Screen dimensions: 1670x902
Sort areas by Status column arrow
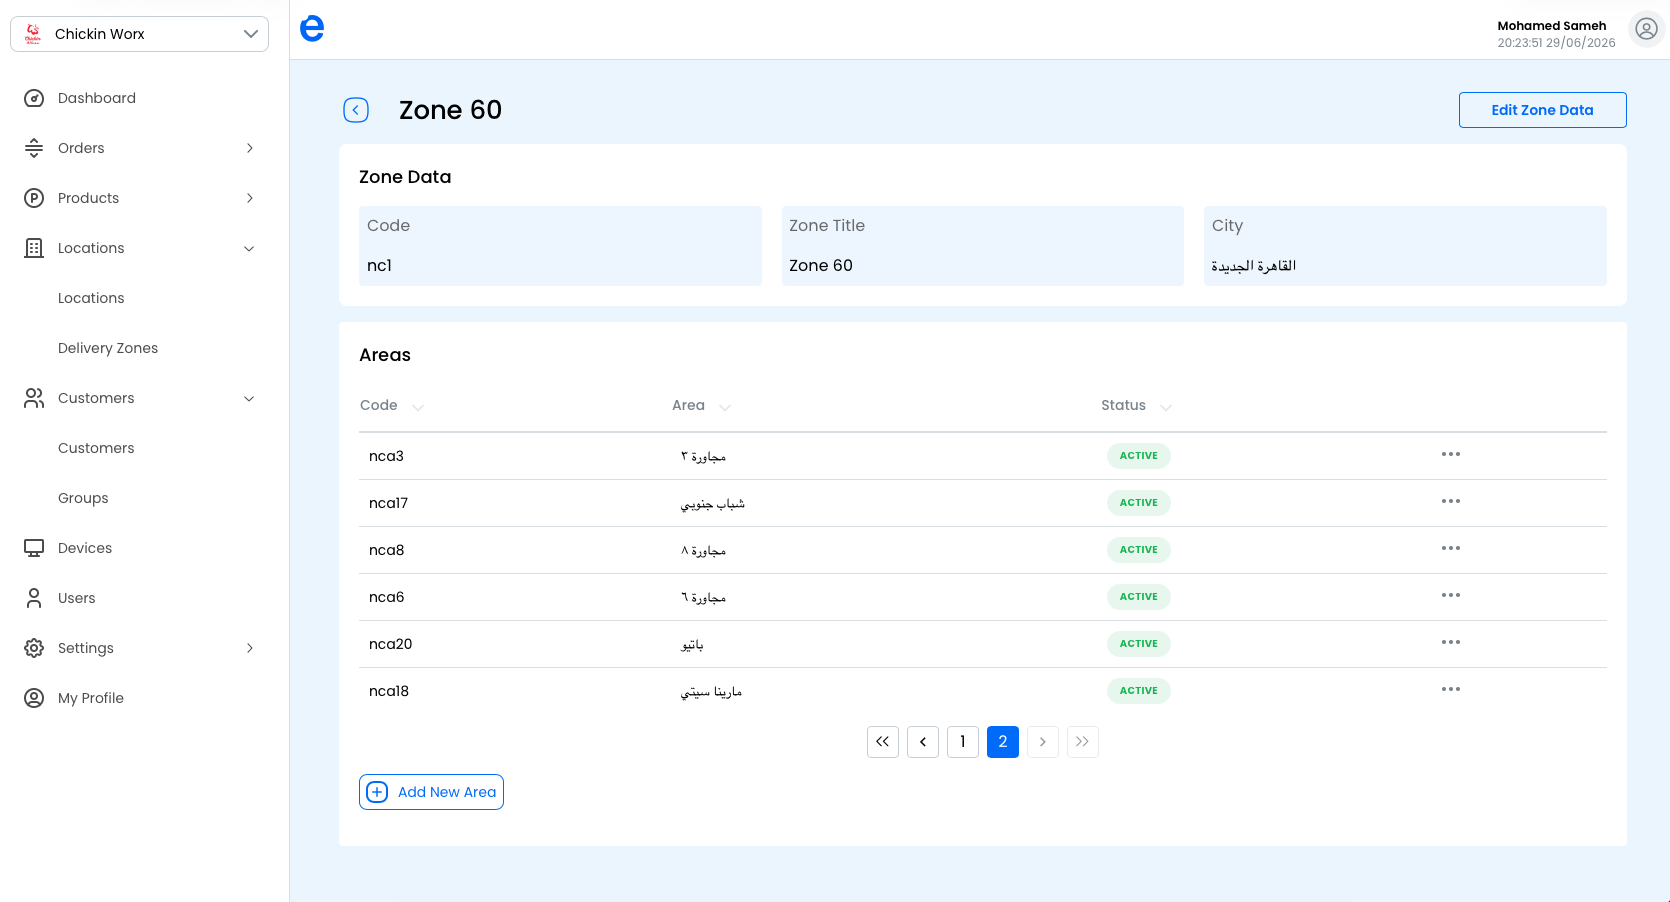[x=1166, y=407]
